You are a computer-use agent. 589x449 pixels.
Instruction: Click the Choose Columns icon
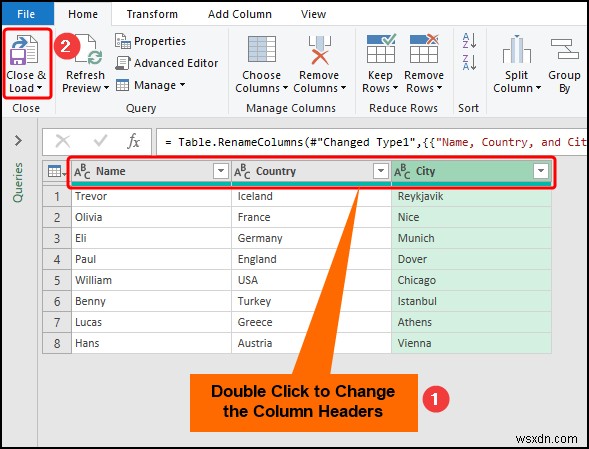262,49
